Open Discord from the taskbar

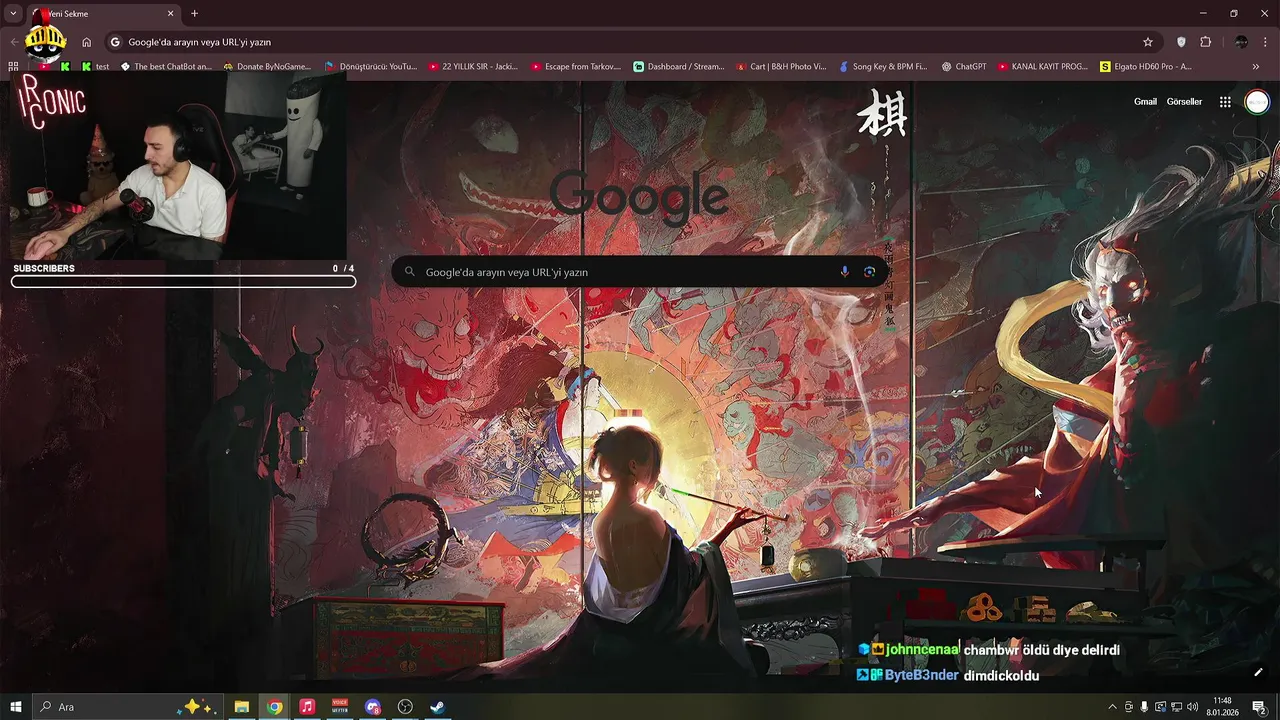(x=373, y=707)
